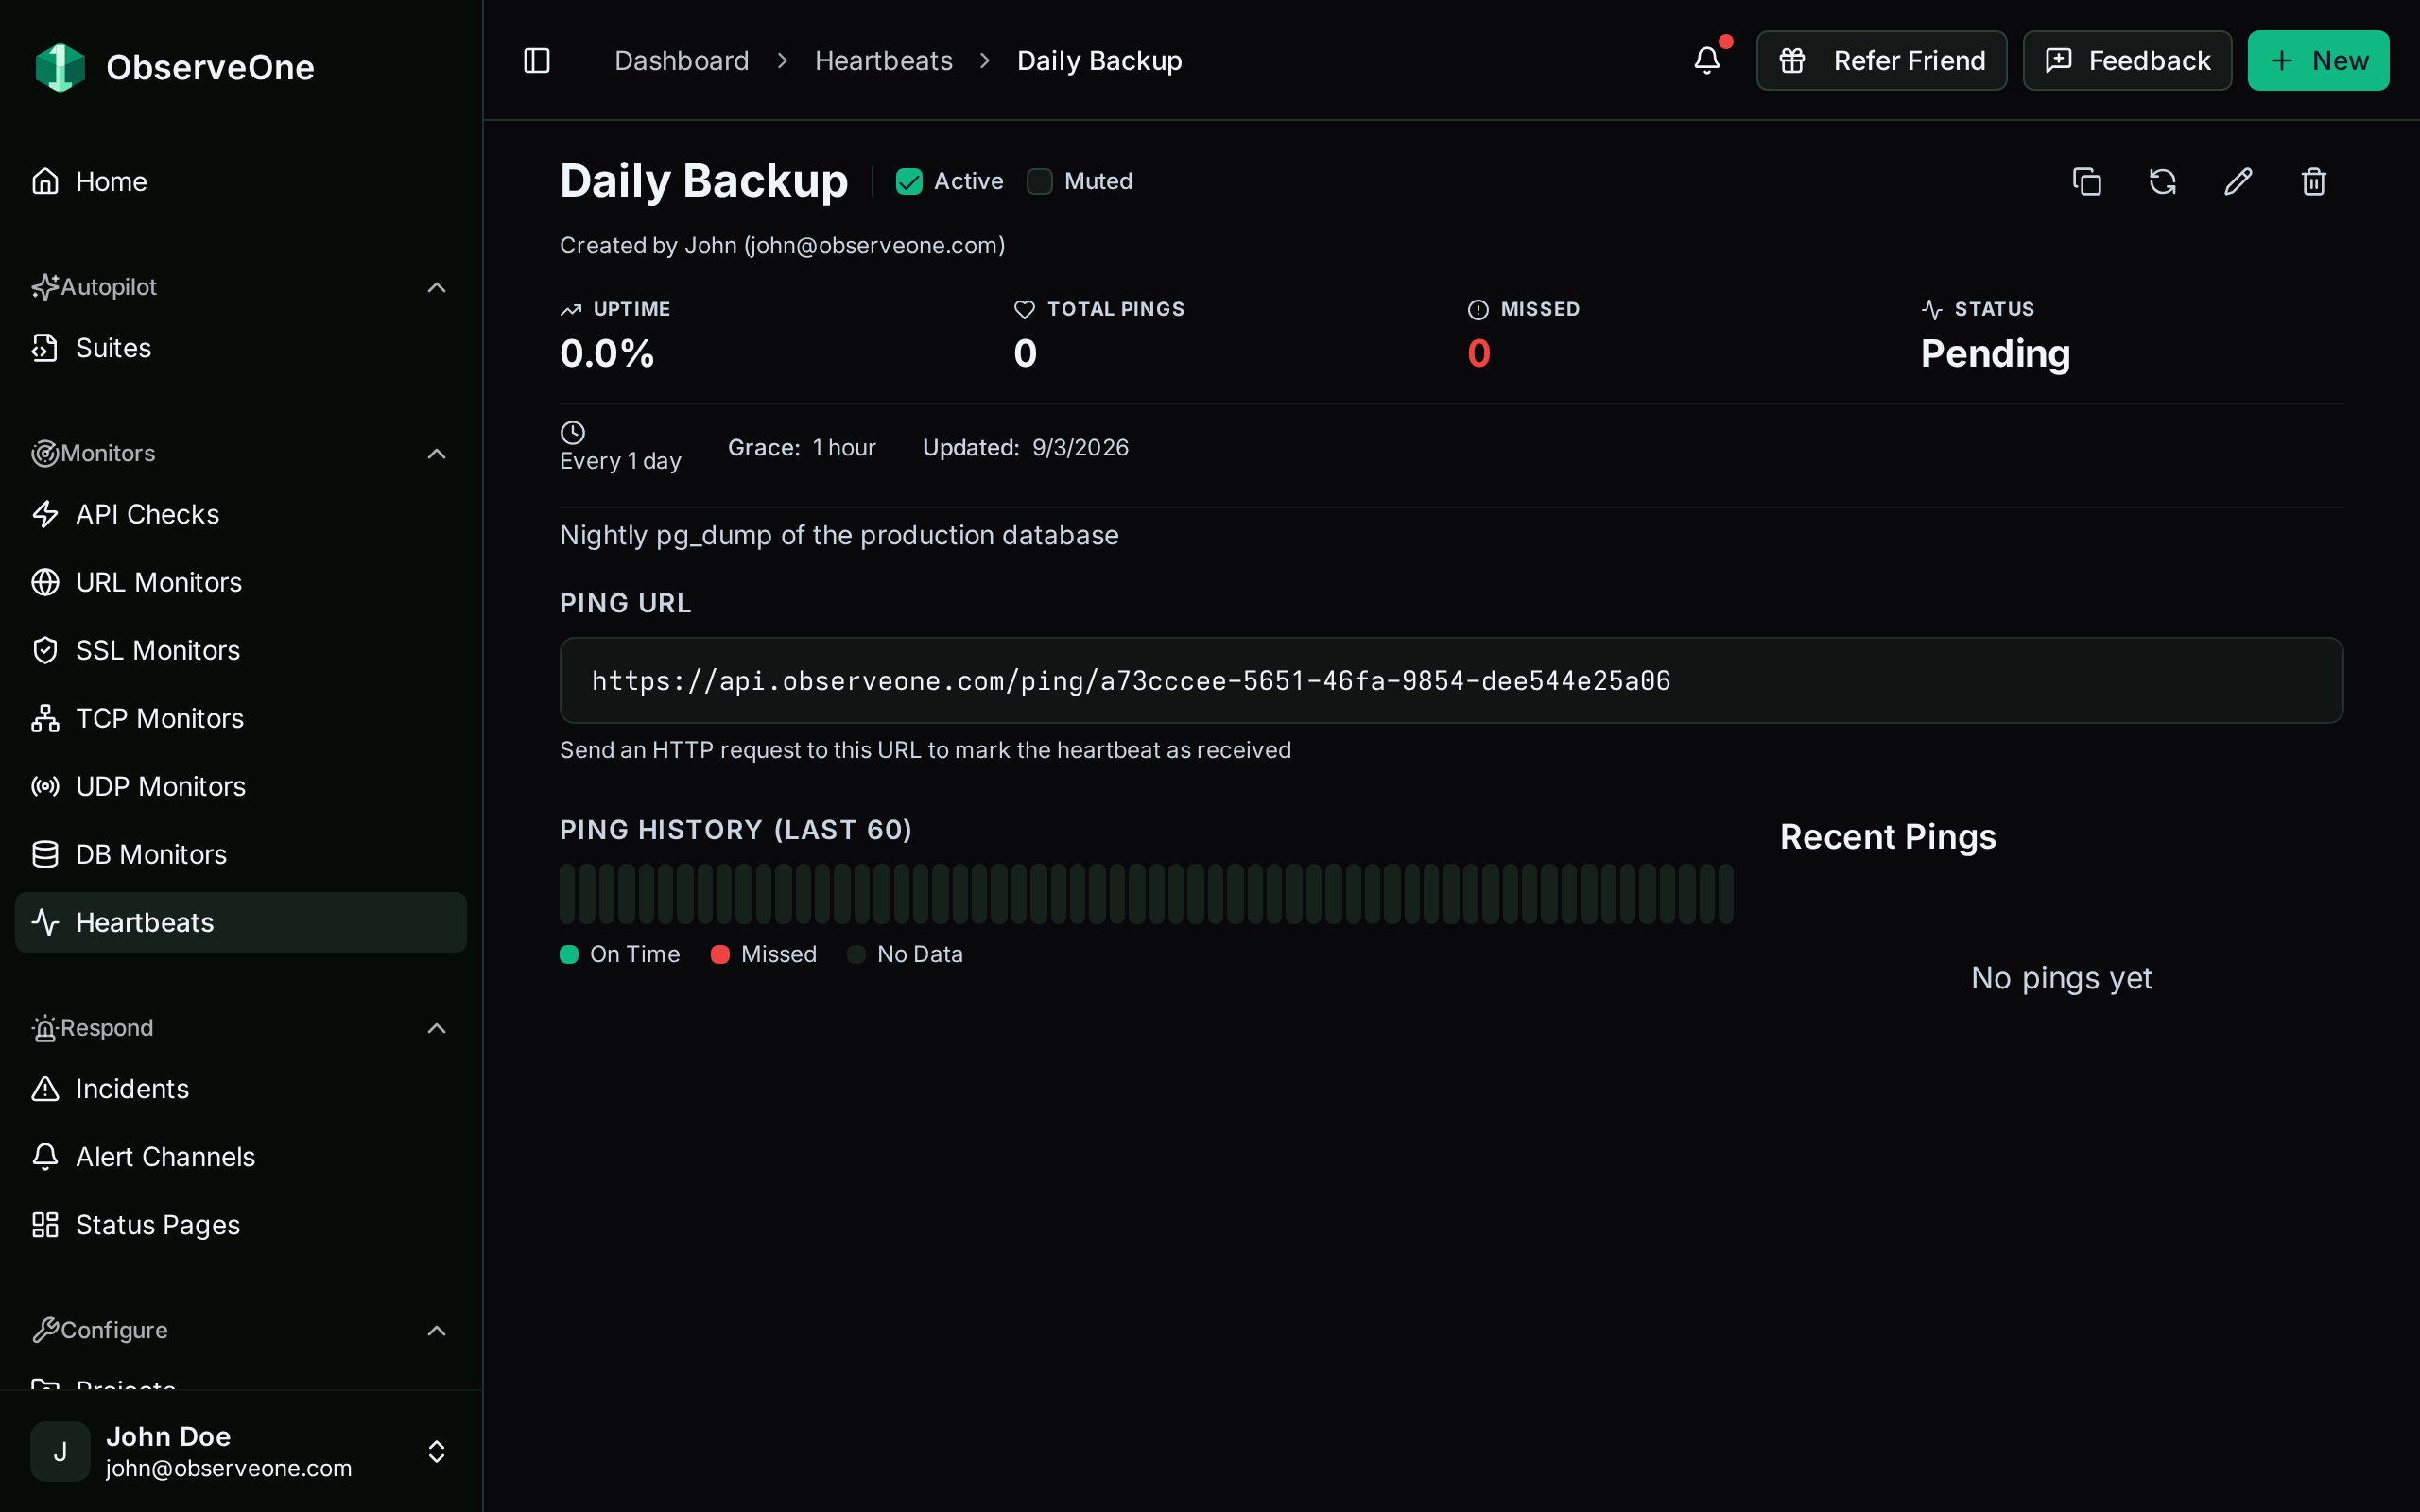Go to Alert Channels

pos(241,1157)
